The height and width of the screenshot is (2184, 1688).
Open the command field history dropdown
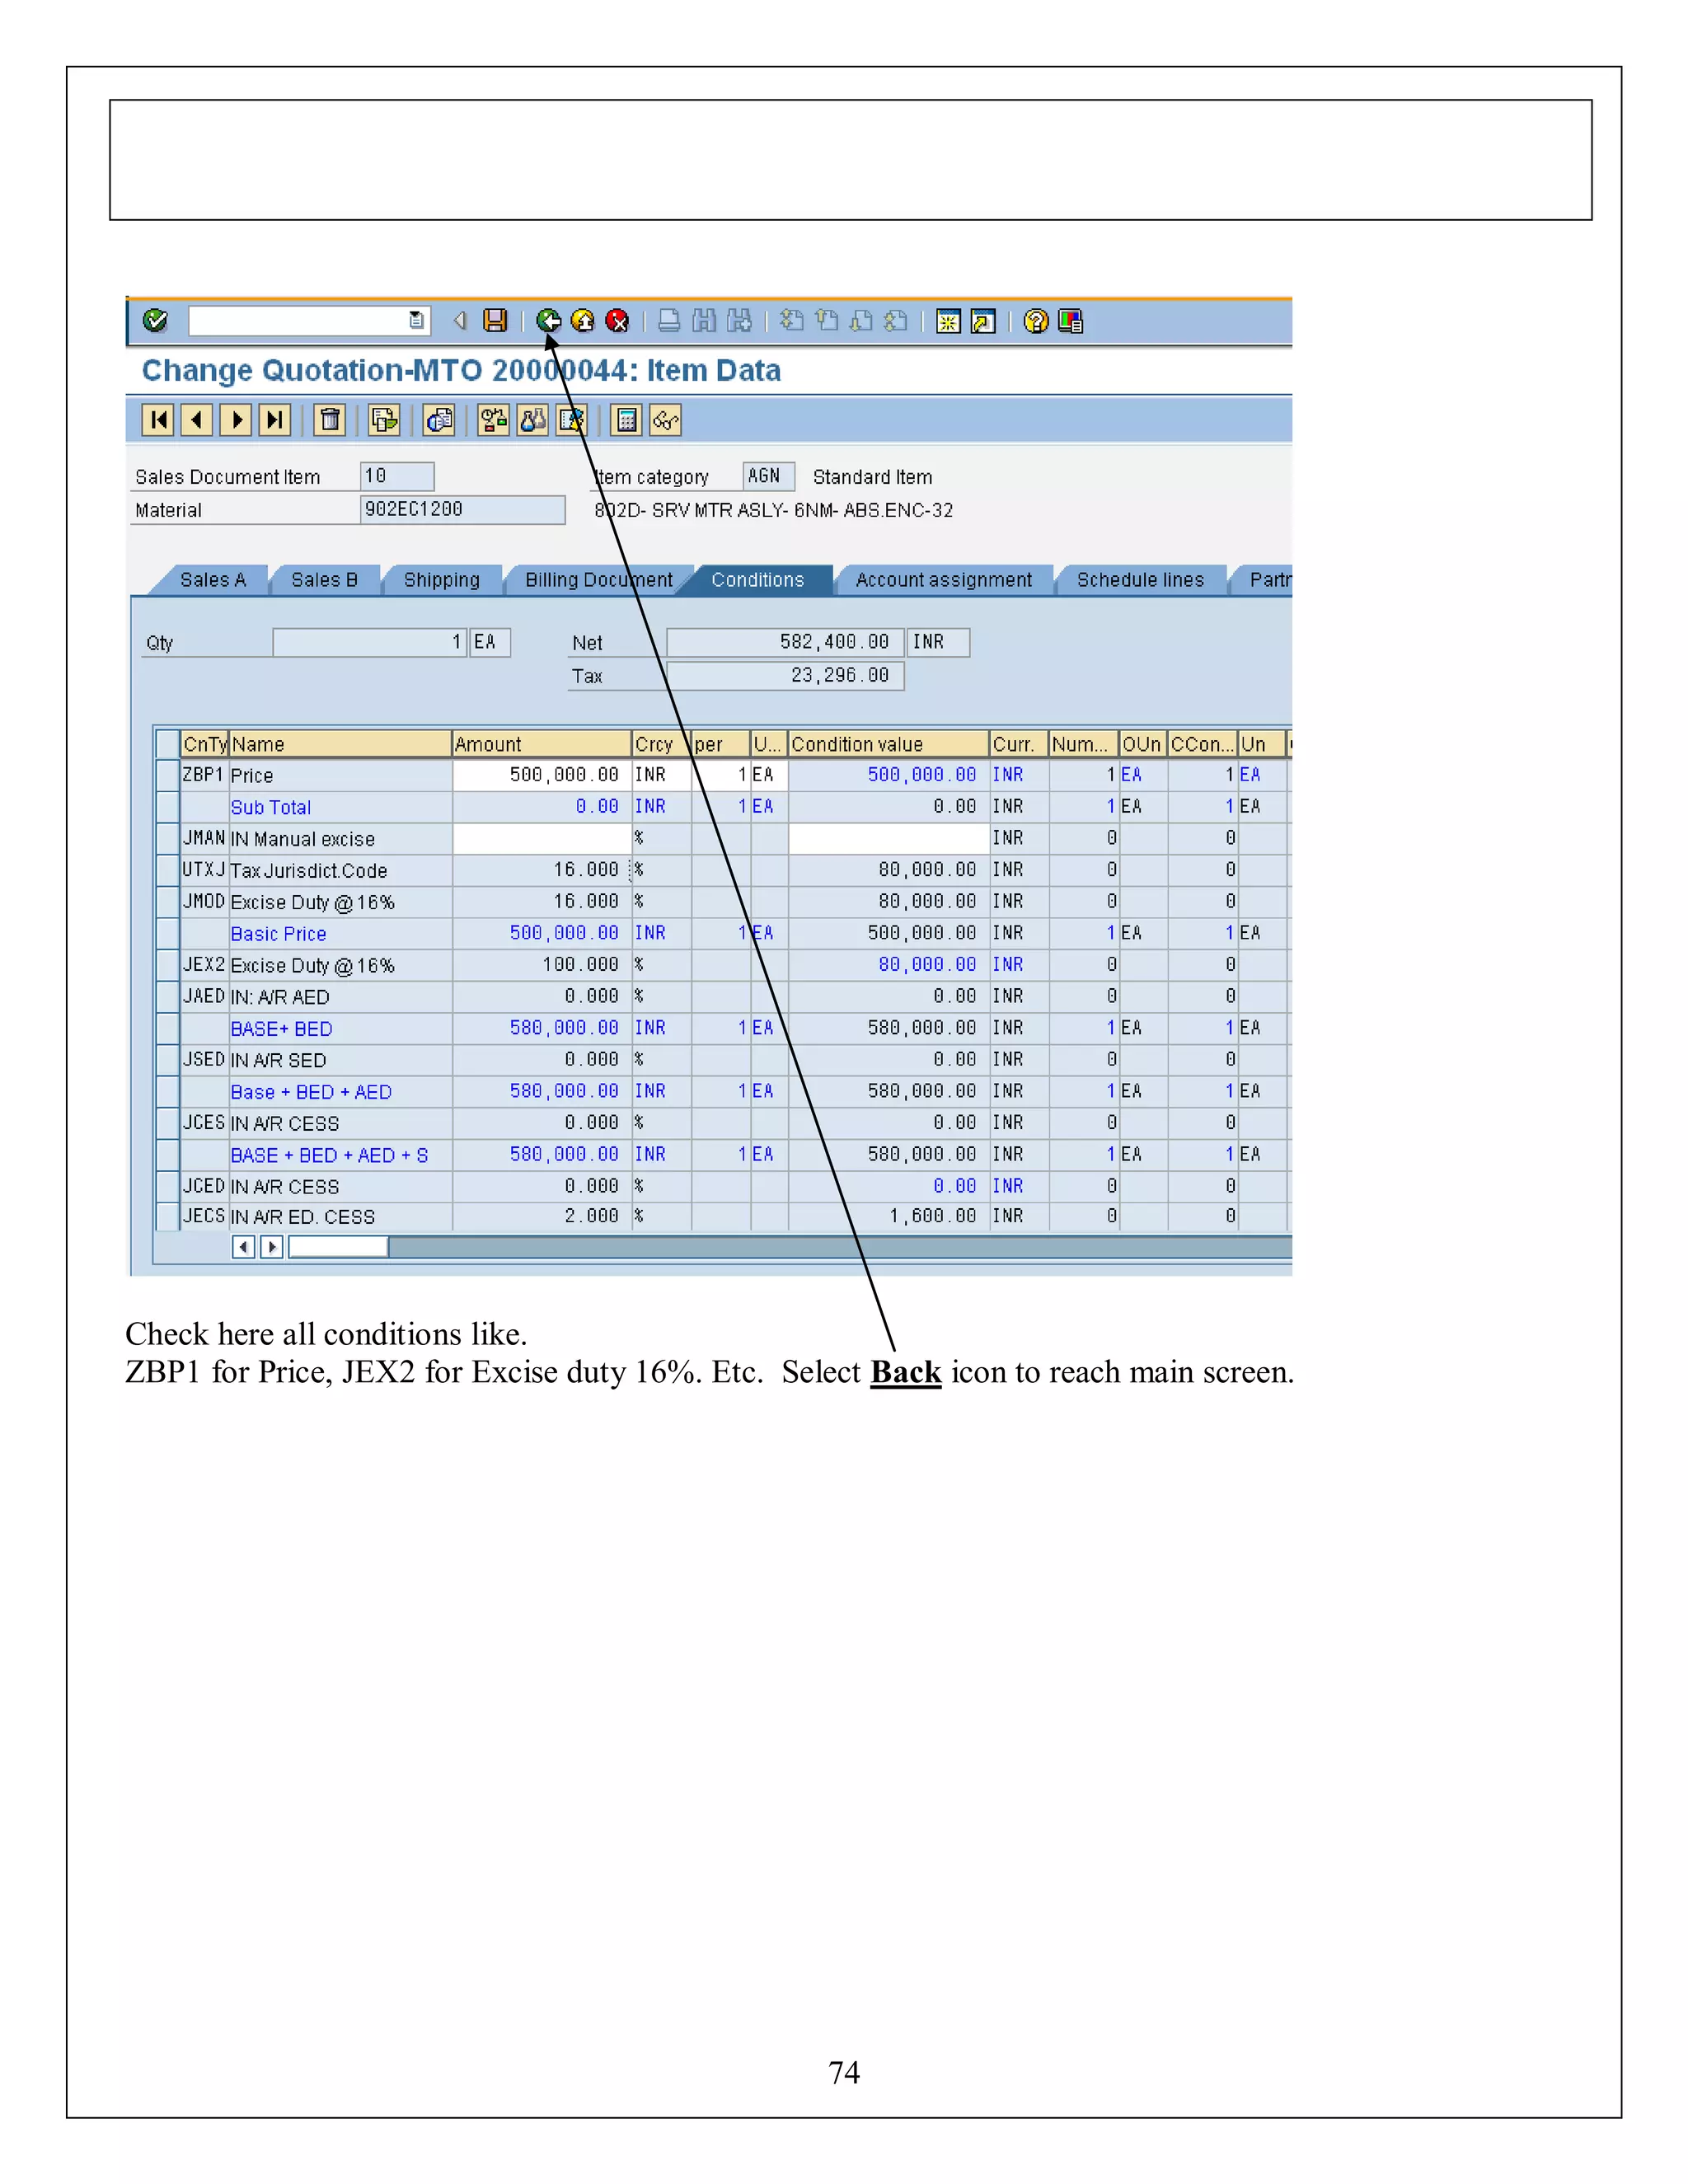(x=416, y=320)
